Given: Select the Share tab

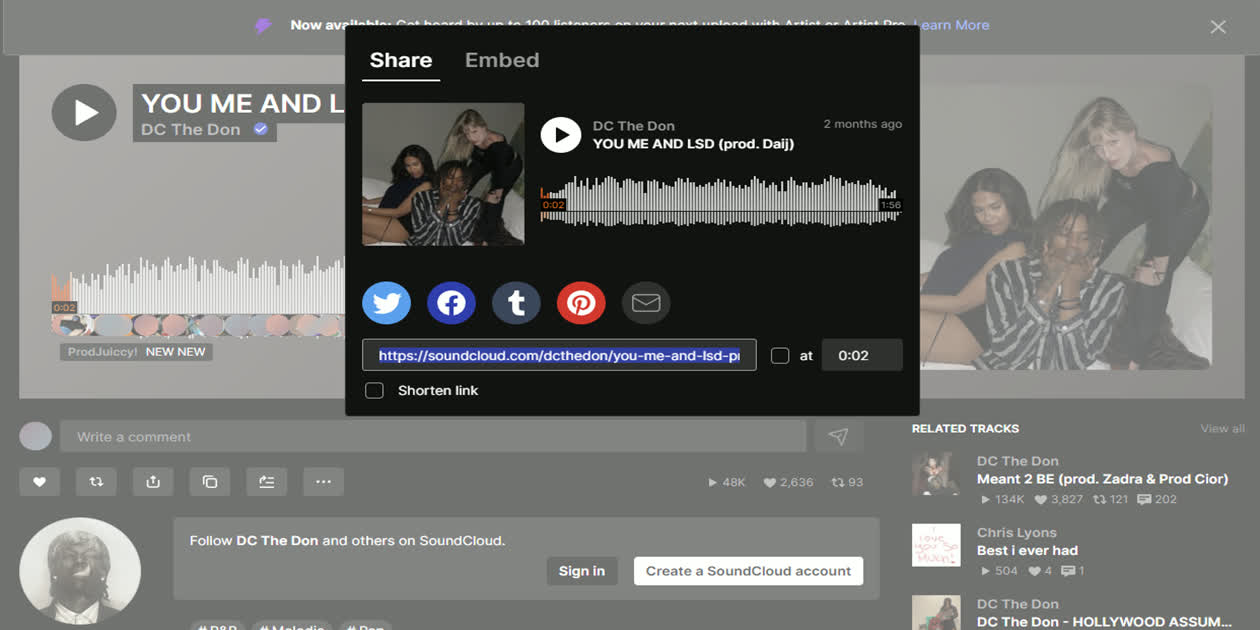Looking at the screenshot, I should [400, 60].
